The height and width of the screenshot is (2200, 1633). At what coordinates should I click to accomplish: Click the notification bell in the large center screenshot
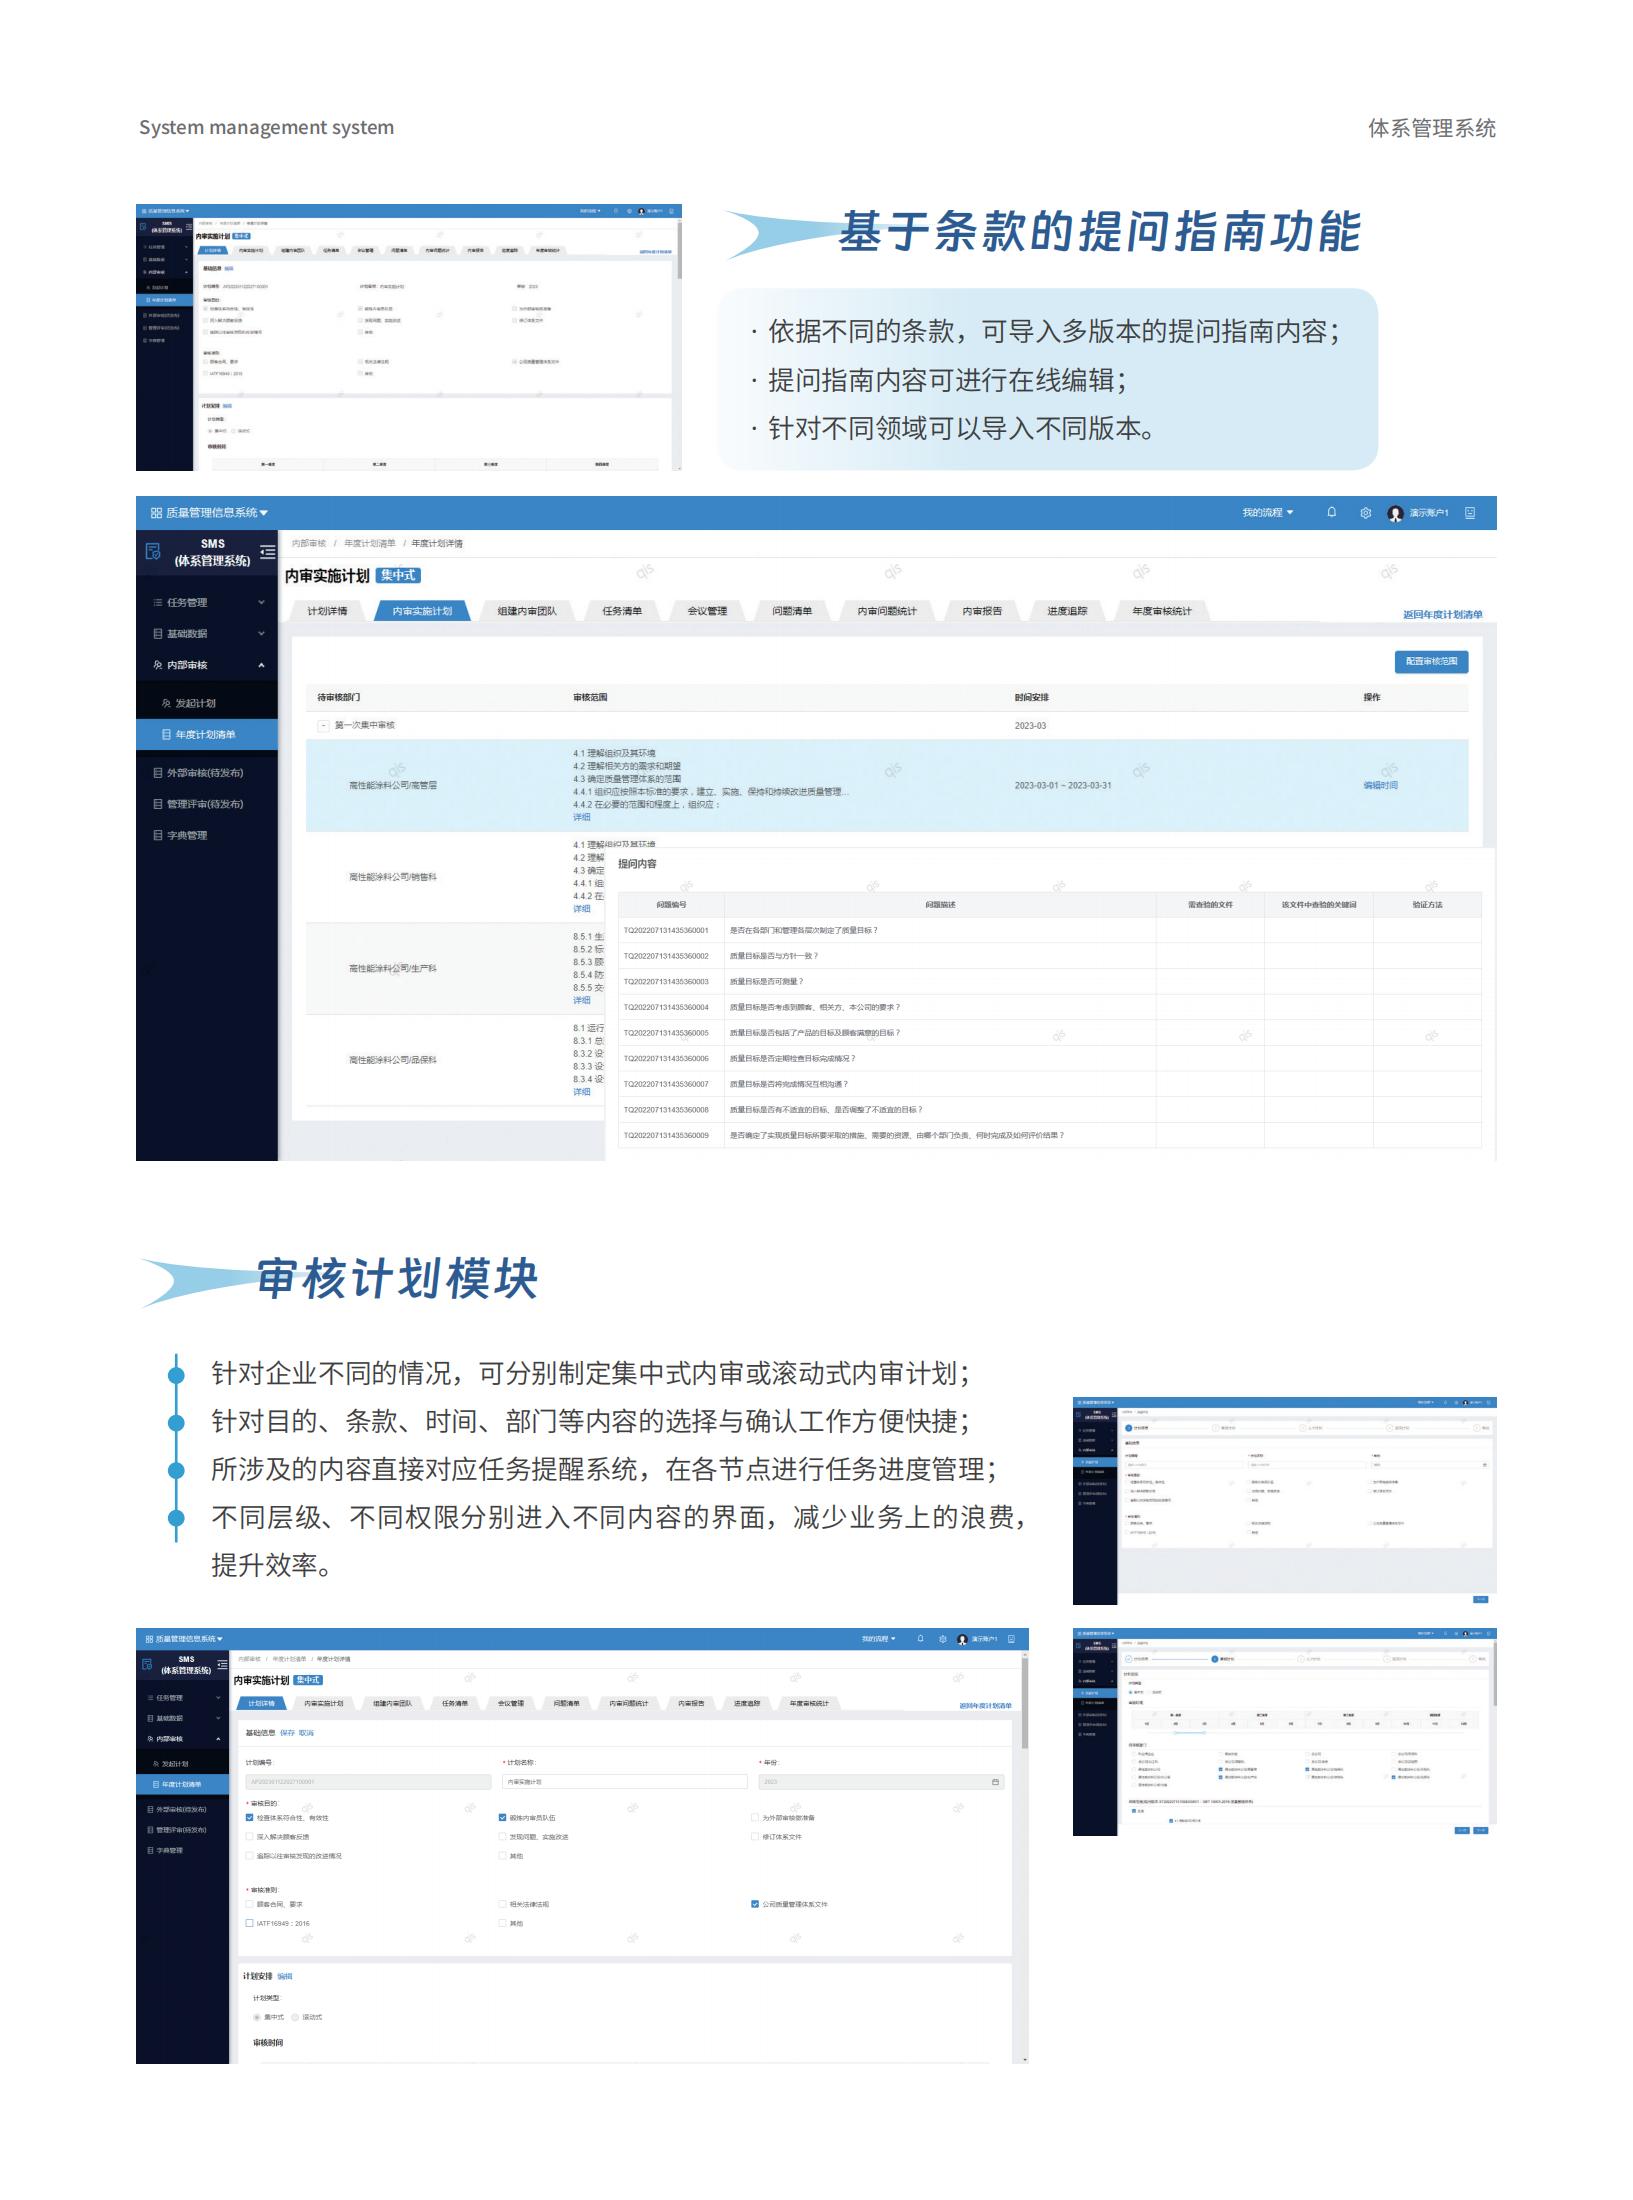(1331, 512)
